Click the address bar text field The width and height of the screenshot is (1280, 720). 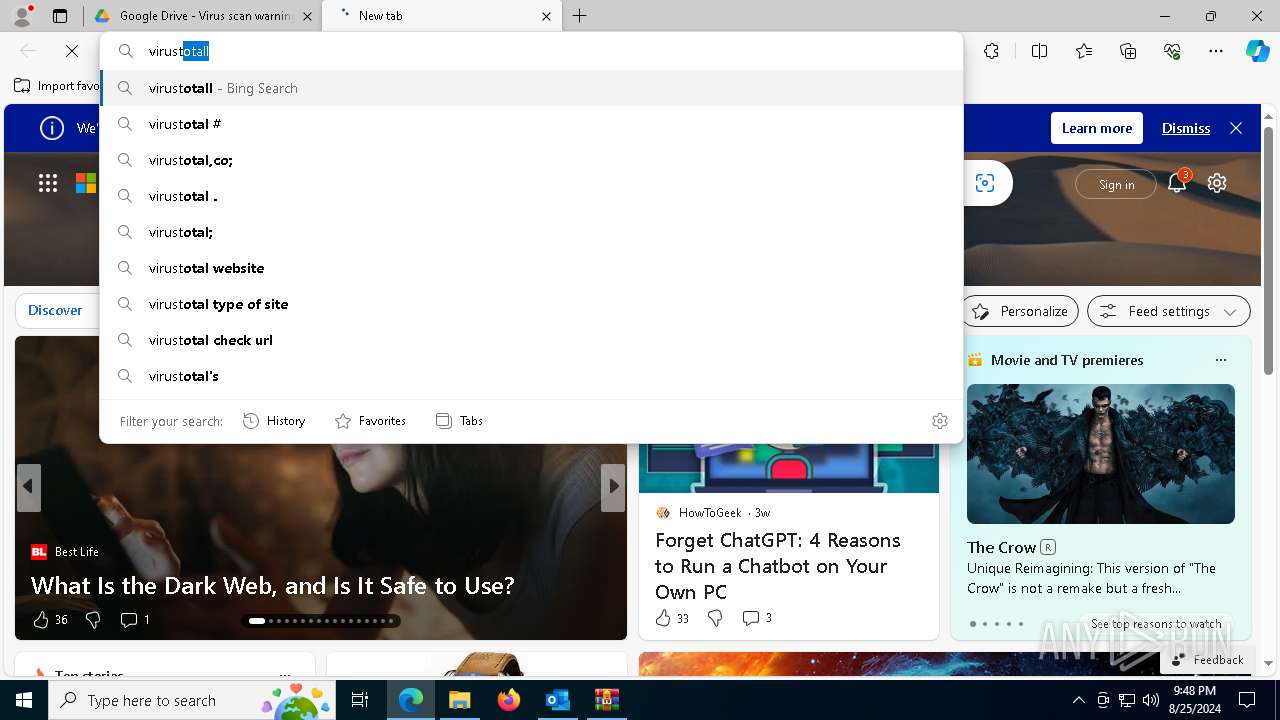tap(532, 51)
